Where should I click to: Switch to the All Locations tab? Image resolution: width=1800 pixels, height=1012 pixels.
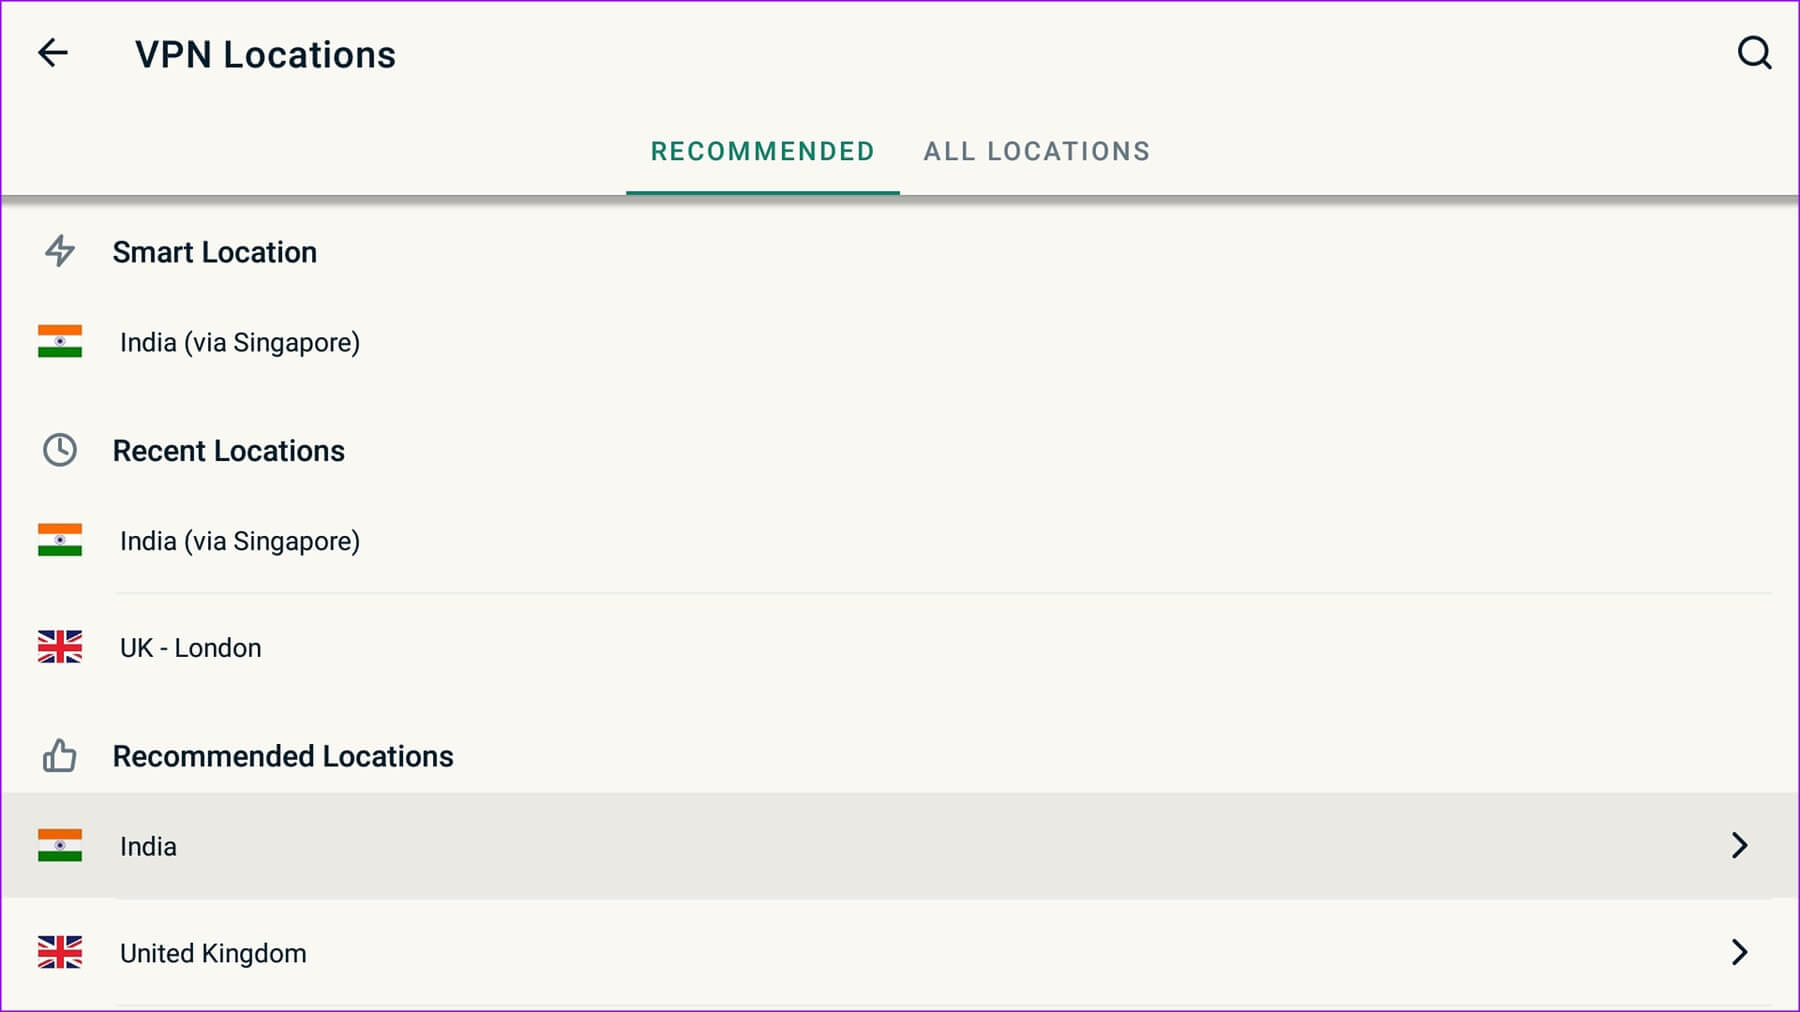pyautogui.click(x=1037, y=151)
